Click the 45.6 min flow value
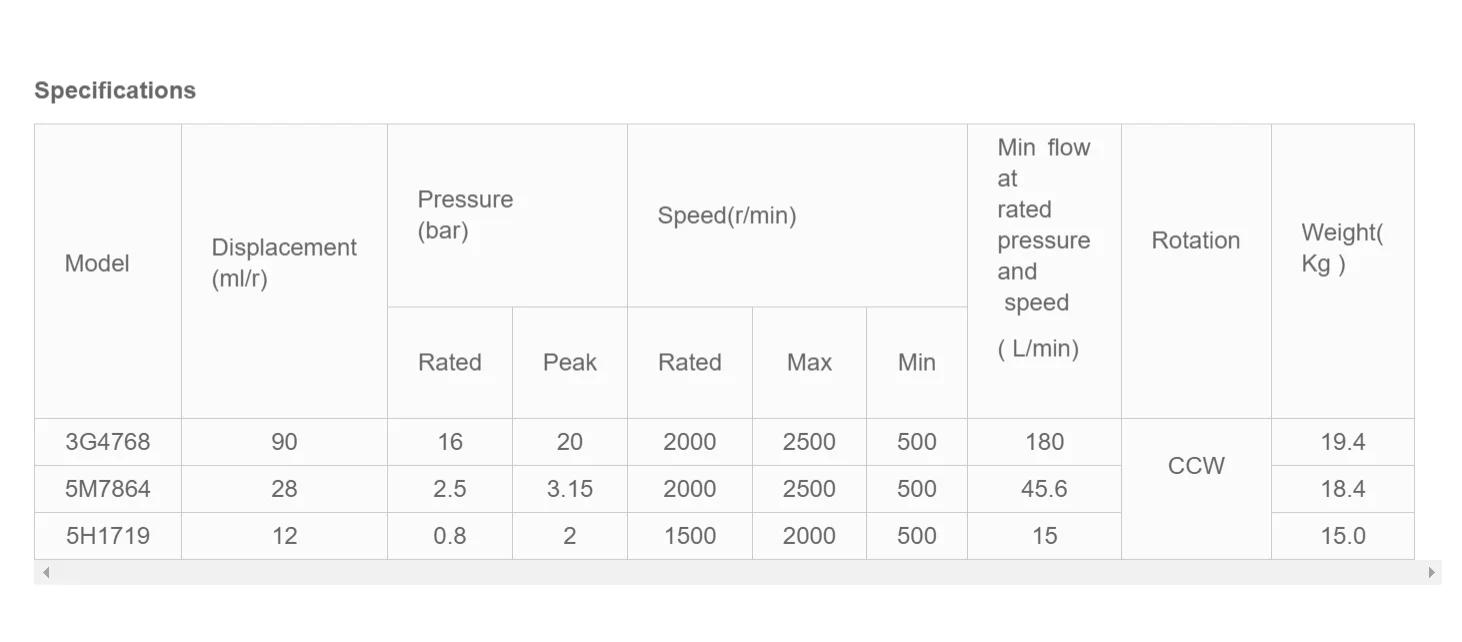Image resolution: width=1462 pixels, height=642 pixels. point(1044,489)
